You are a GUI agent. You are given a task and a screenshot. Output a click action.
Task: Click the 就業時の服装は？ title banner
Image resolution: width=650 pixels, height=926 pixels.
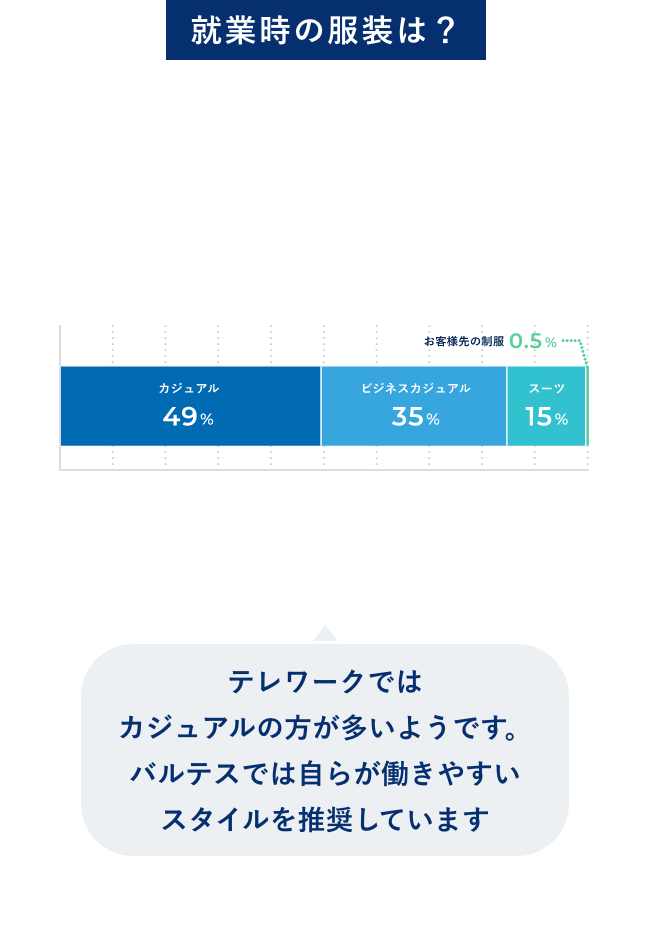(325, 30)
